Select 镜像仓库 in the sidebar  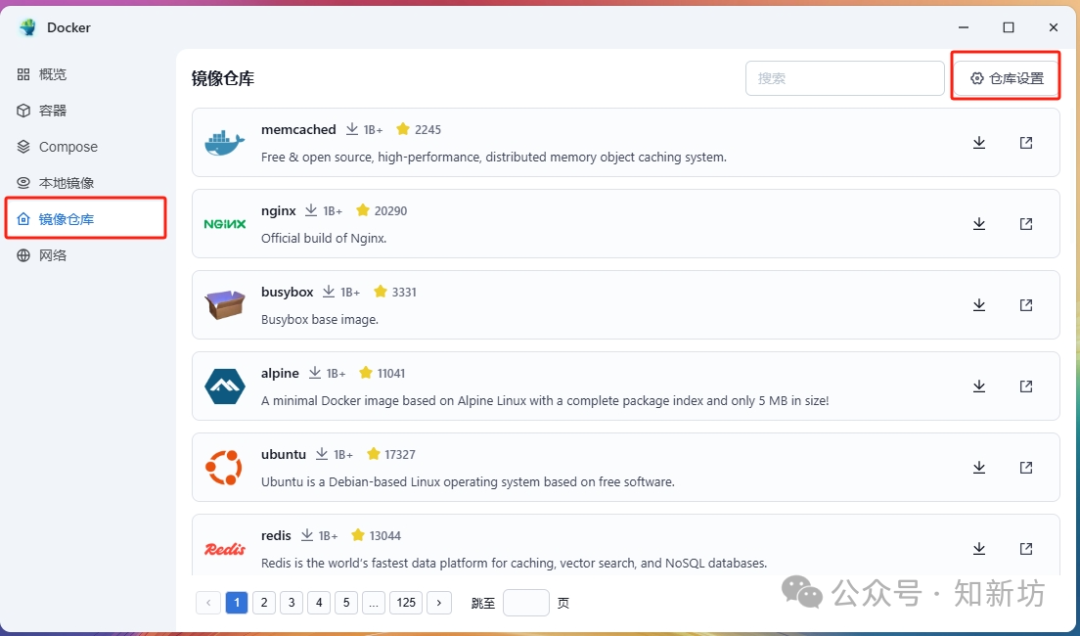(85, 218)
